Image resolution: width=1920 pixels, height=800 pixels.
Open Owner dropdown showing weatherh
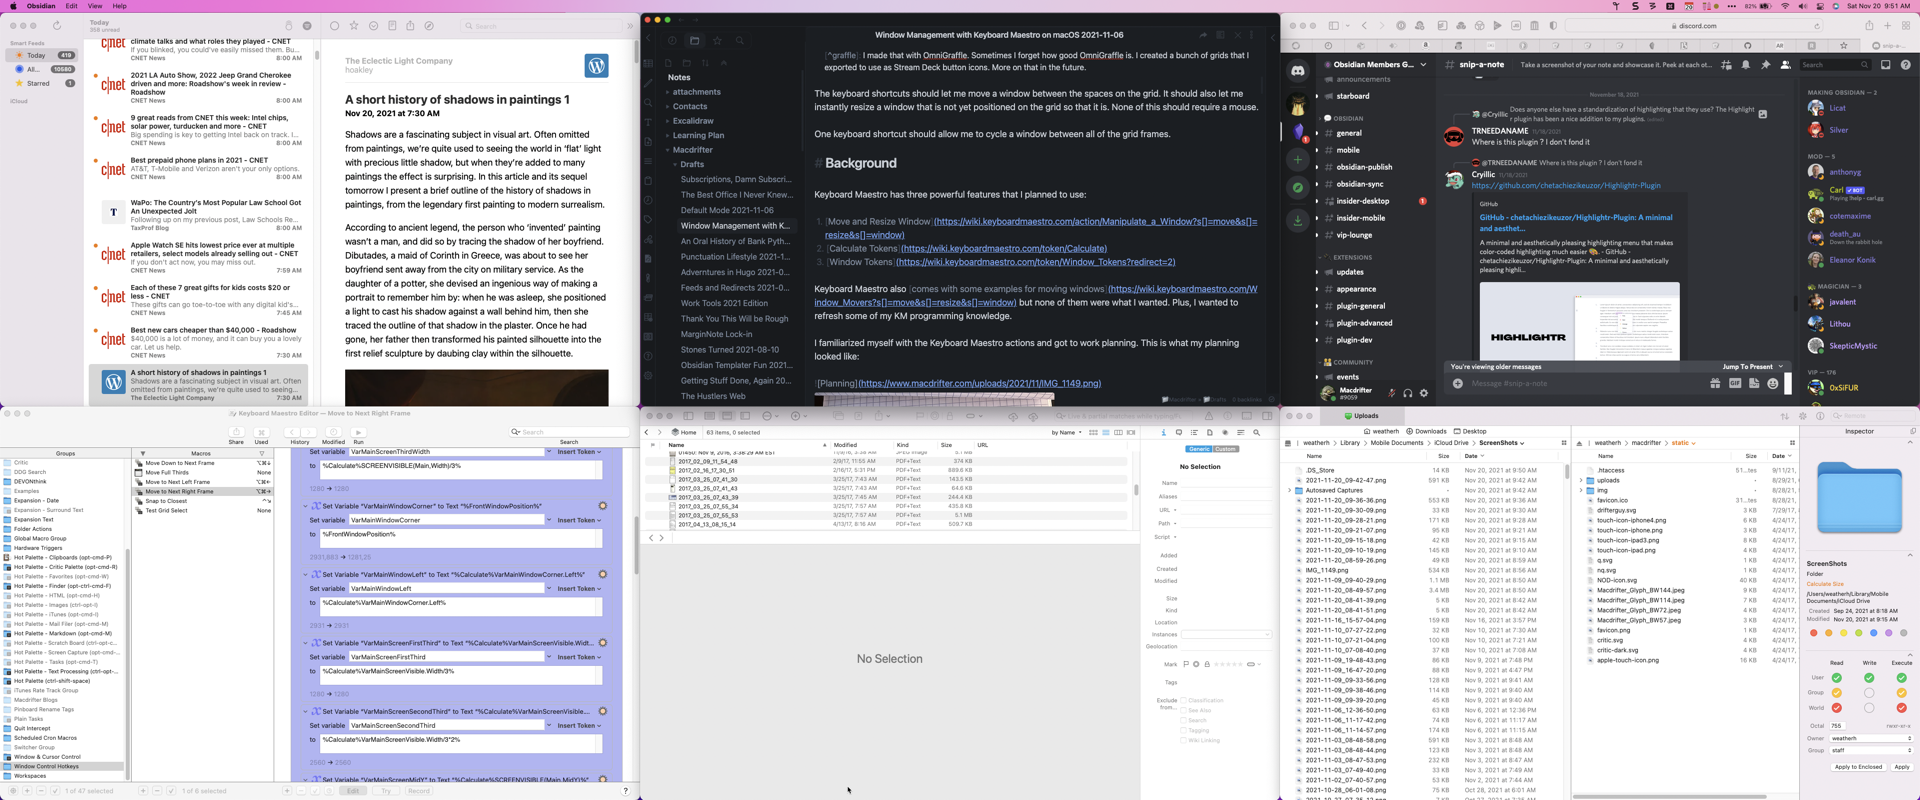[x=1871, y=738]
